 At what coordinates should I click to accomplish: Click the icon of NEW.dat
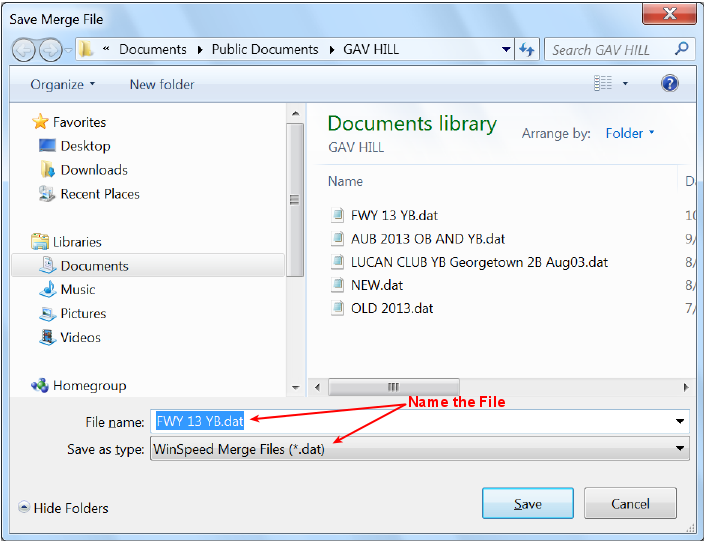337,284
